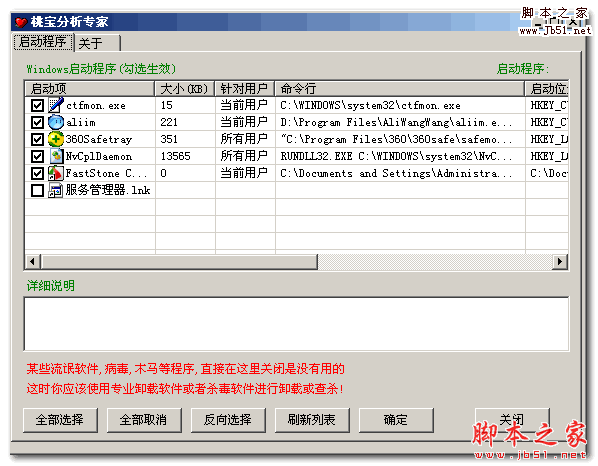This screenshot has height=466, width=598.
Task: Click the C:\WINDOWS\system32\ctfmon.exe command line
Action: [370, 105]
